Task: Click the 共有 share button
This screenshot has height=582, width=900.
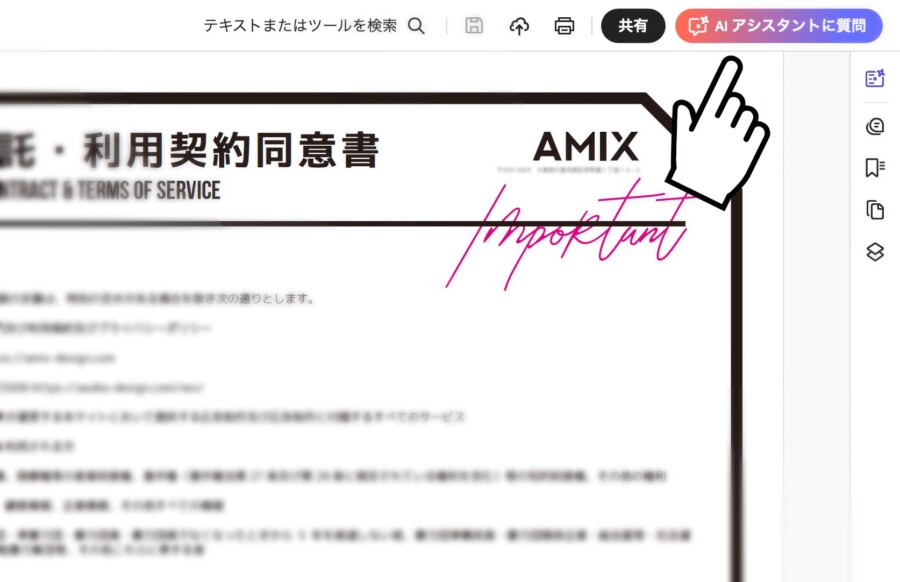Action: [633, 26]
